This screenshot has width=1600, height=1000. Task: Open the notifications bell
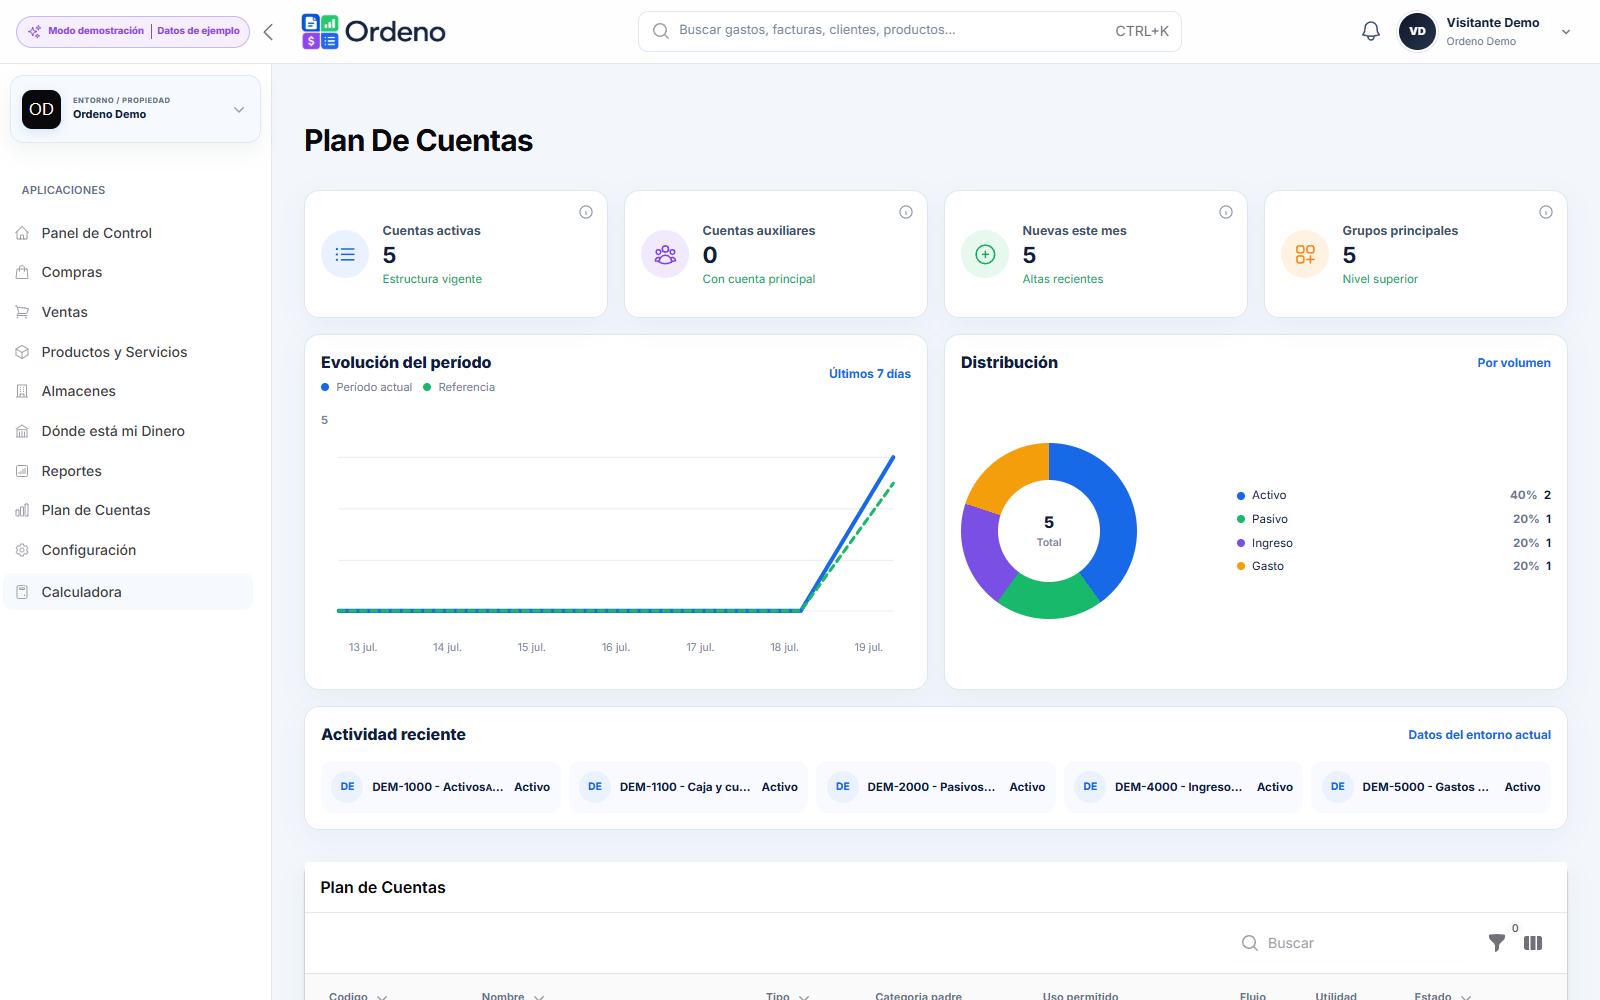click(x=1371, y=31)
